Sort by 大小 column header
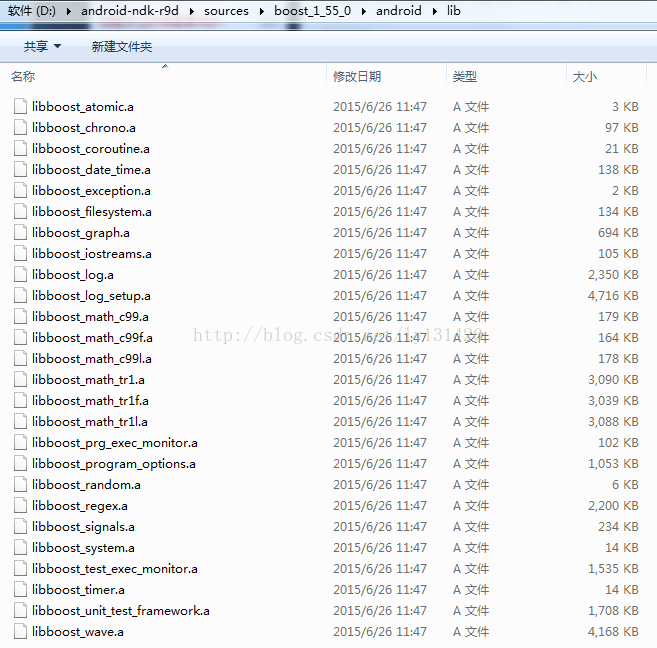 [585, 76]
